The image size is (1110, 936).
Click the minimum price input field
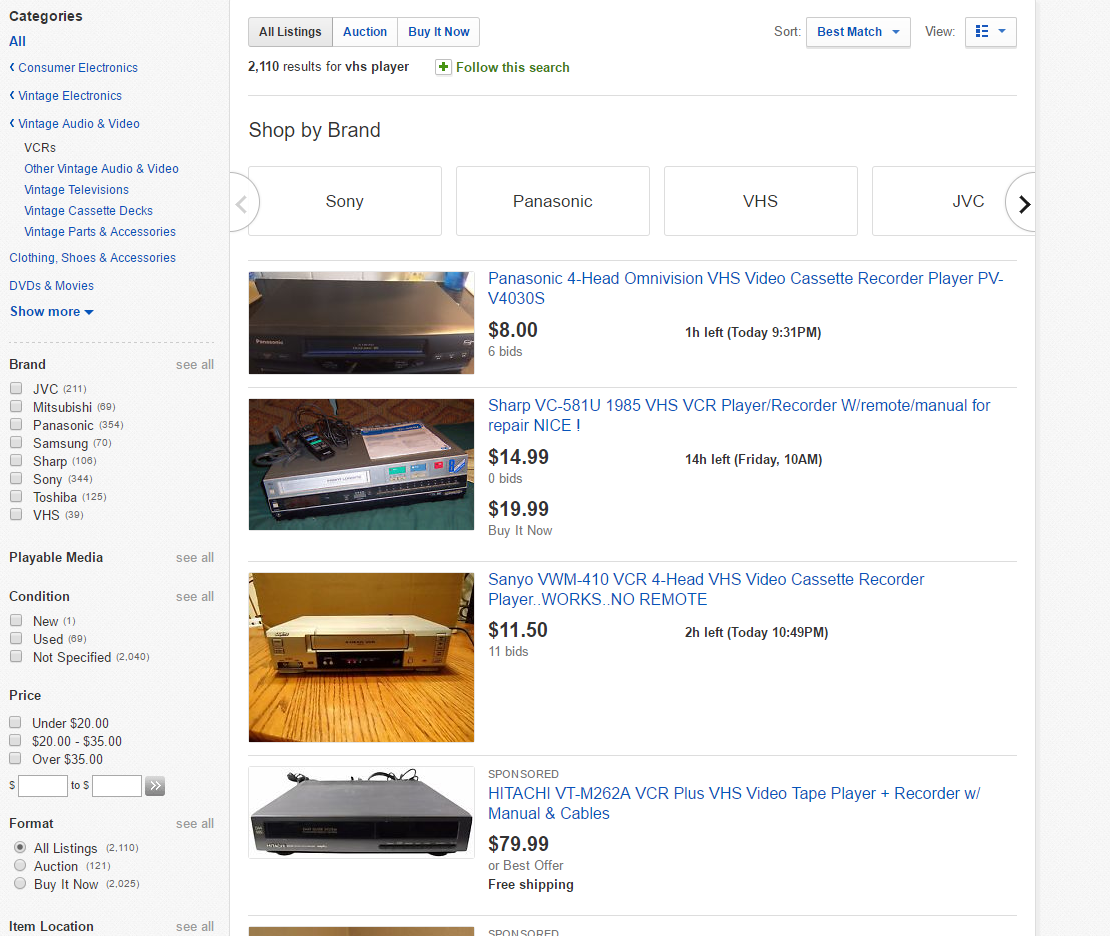(x=42, y=785)
